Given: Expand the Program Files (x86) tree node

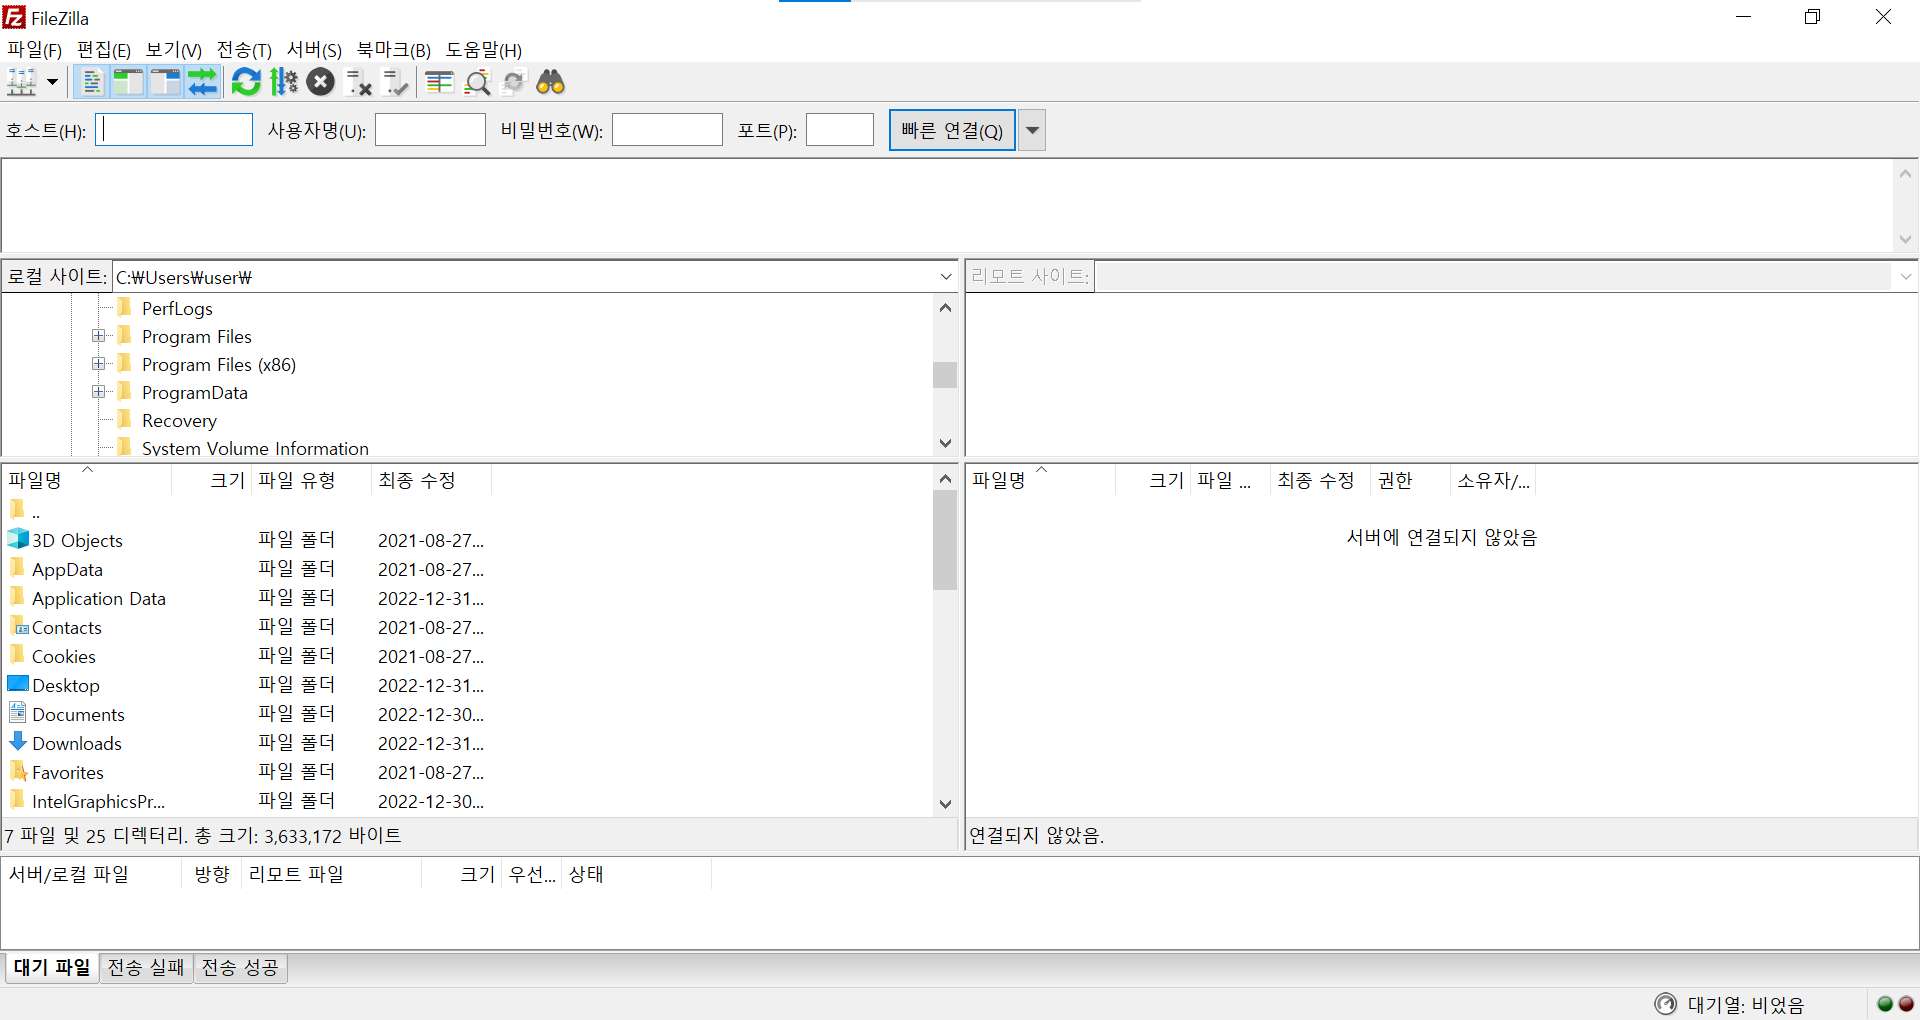Looking at the screenshot, I should click(x=98, y=364).
